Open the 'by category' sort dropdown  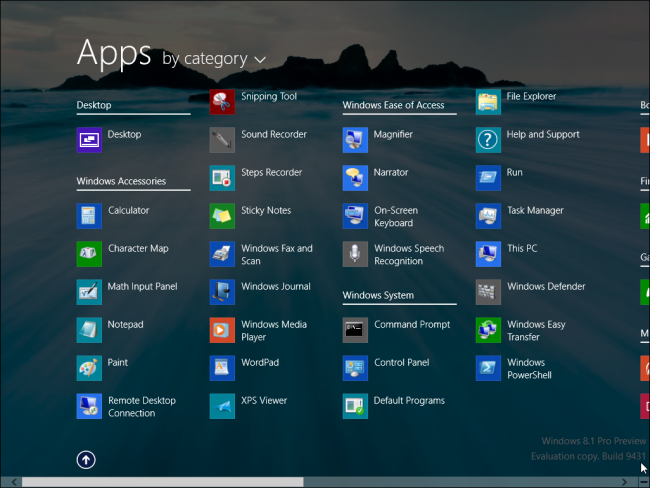(214, 59)
